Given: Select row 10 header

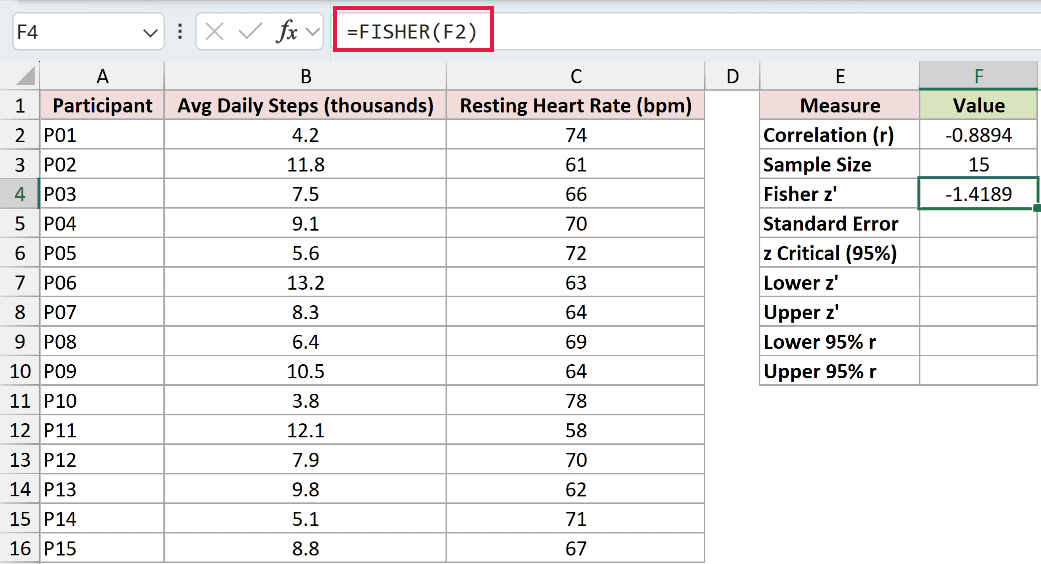Looking at the screenshot, I should (x=20, y=371).
